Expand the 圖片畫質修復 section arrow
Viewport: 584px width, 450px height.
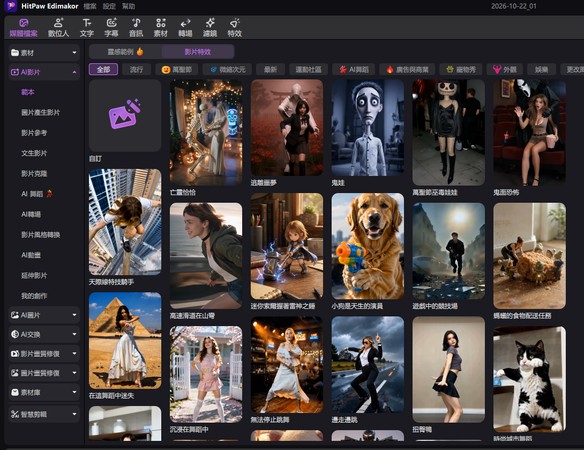click(74, 373)
